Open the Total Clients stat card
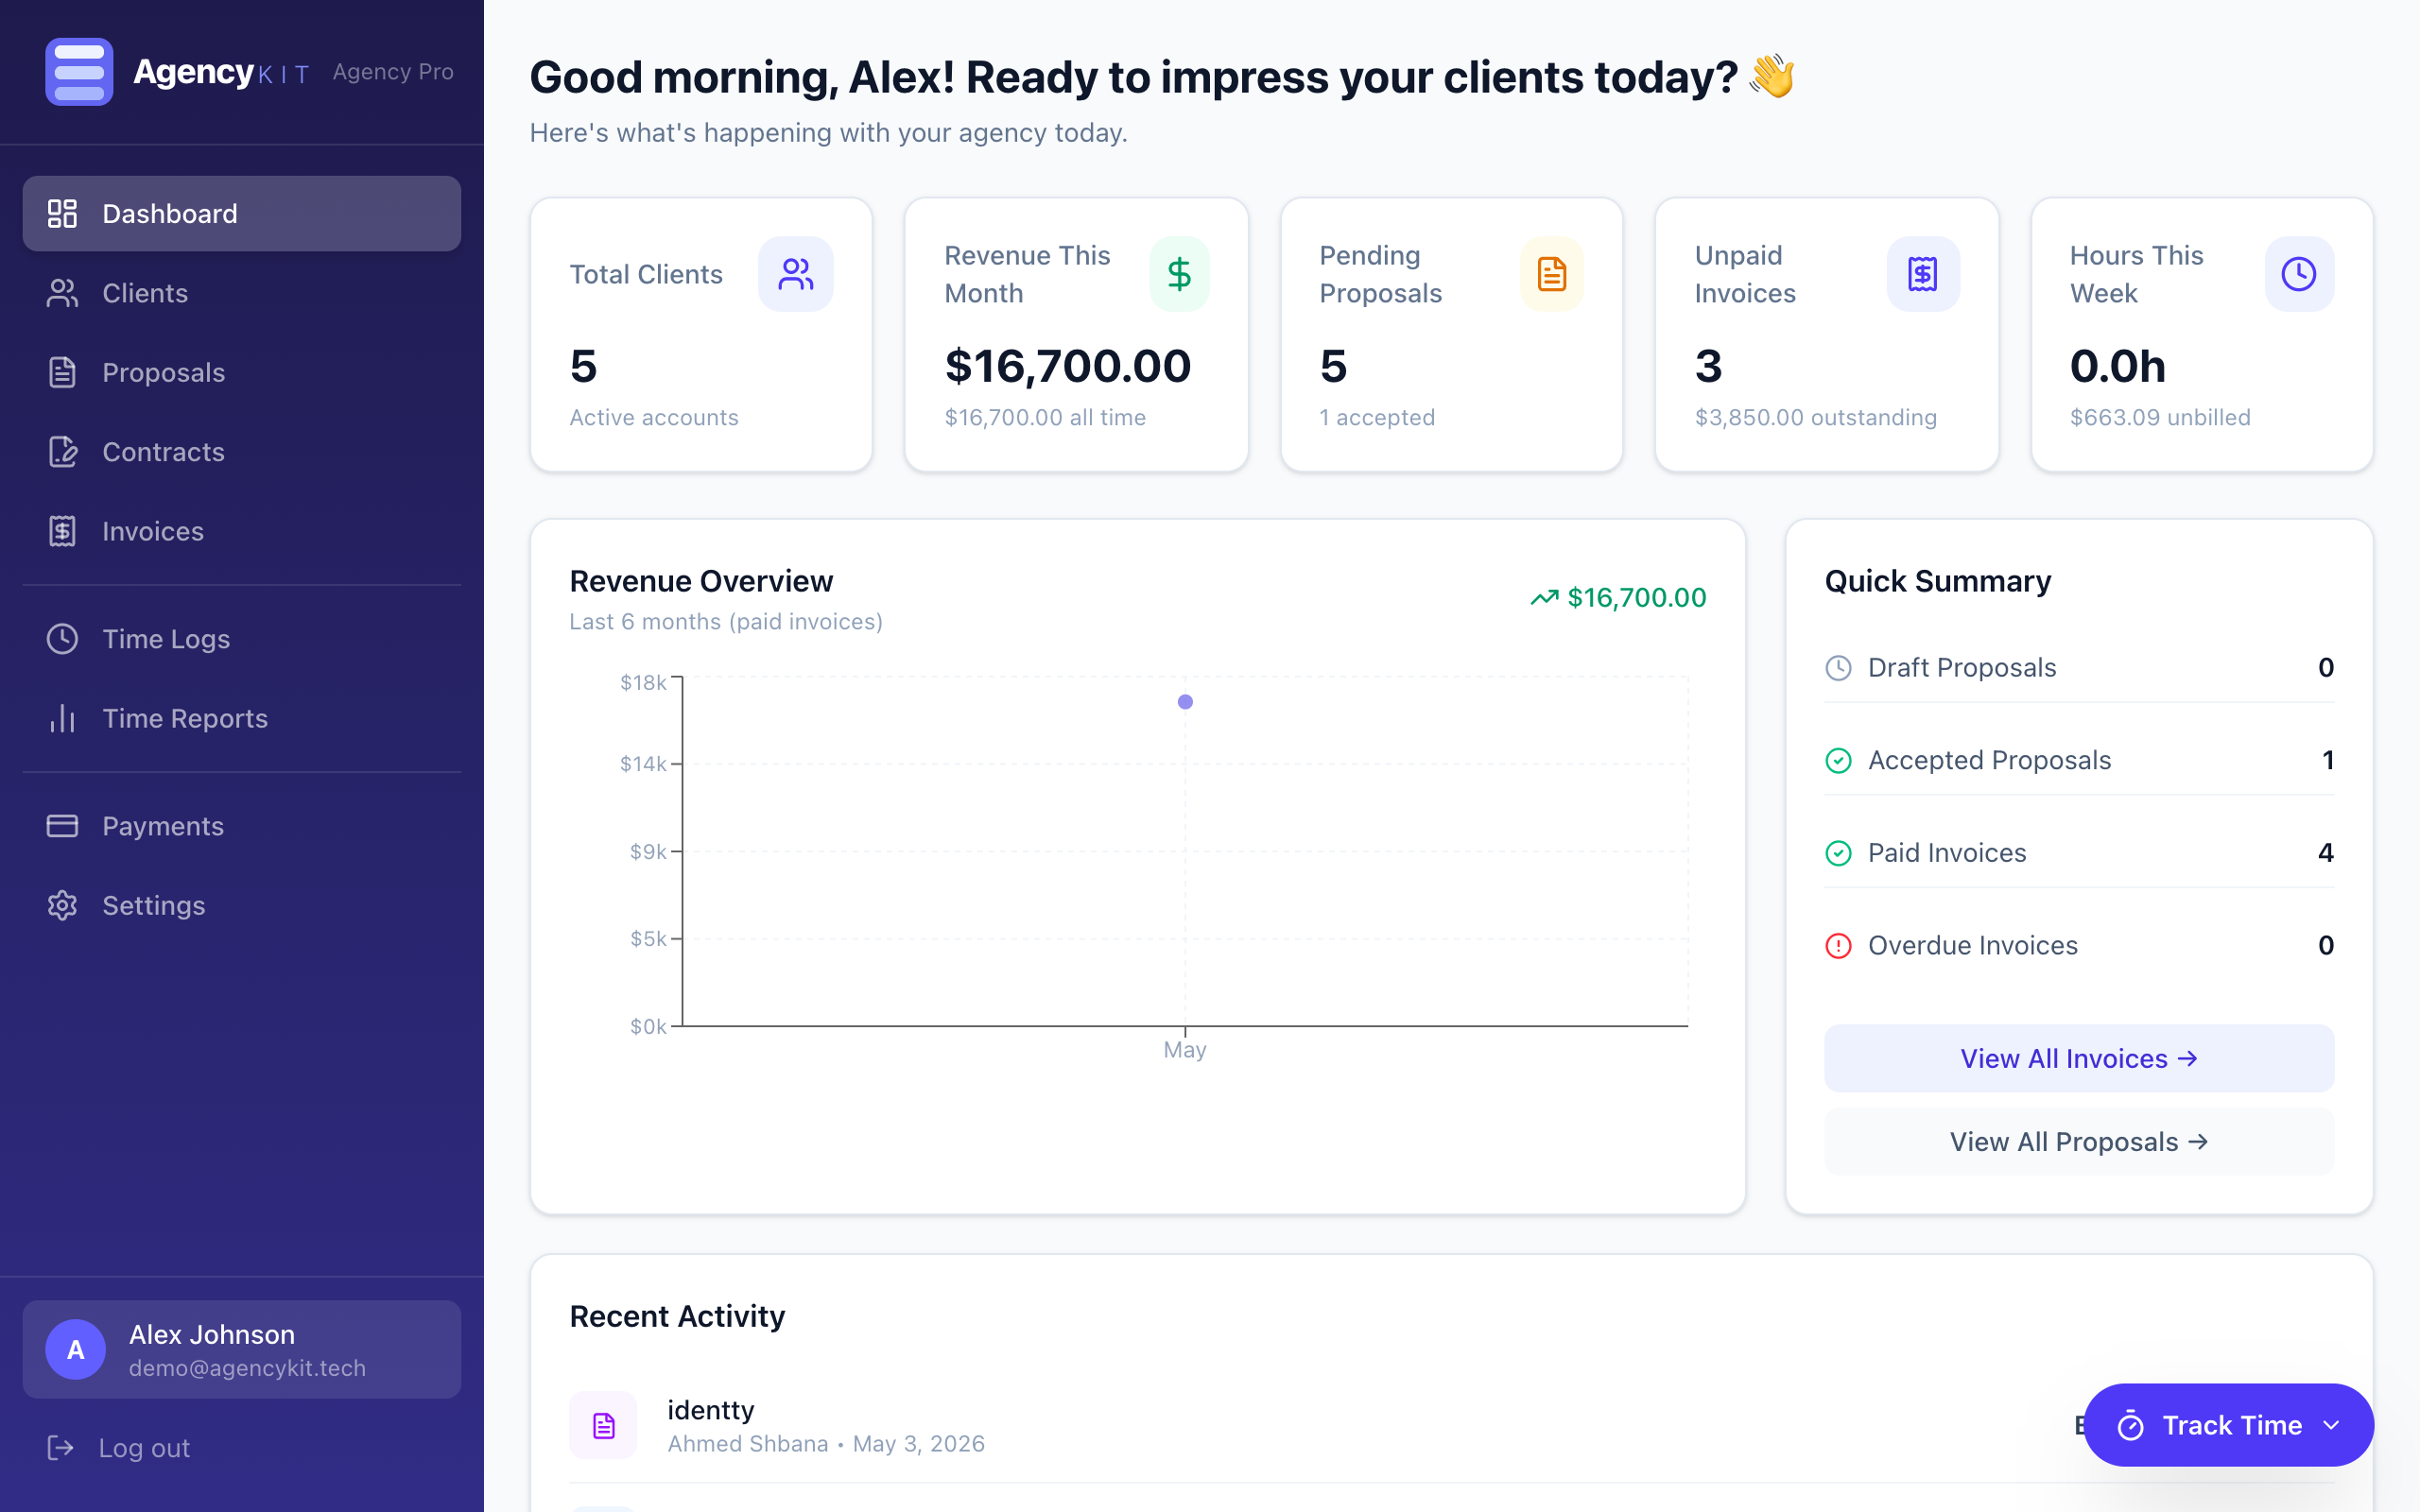 [x=701, y=335]
